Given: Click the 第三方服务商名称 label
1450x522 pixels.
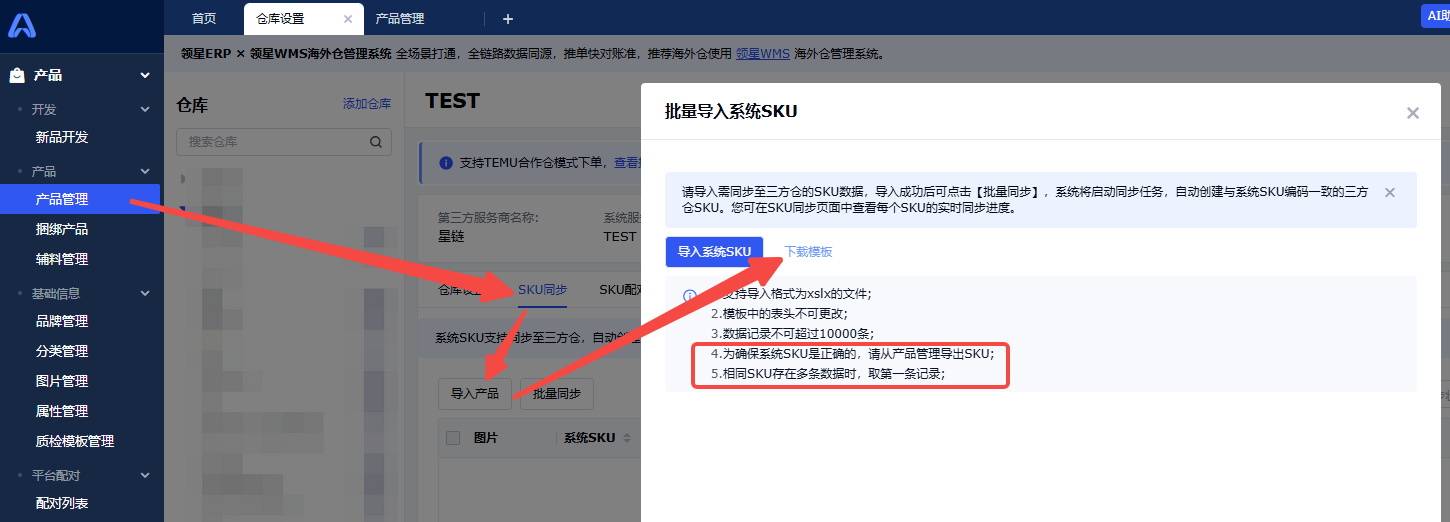Looking at the screenshot, I should [x=488, y=218].
